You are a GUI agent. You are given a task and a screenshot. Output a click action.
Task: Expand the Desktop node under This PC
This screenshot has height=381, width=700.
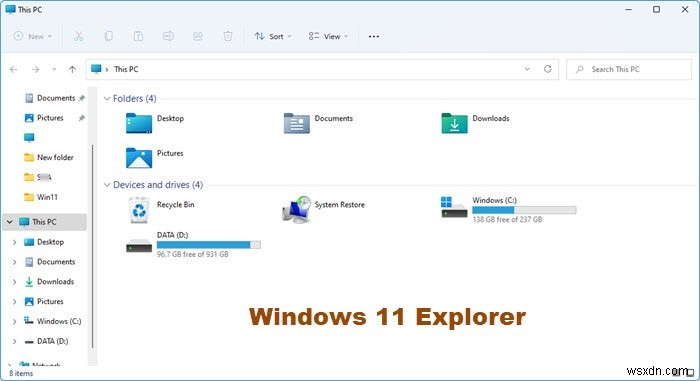click(14, 242)
